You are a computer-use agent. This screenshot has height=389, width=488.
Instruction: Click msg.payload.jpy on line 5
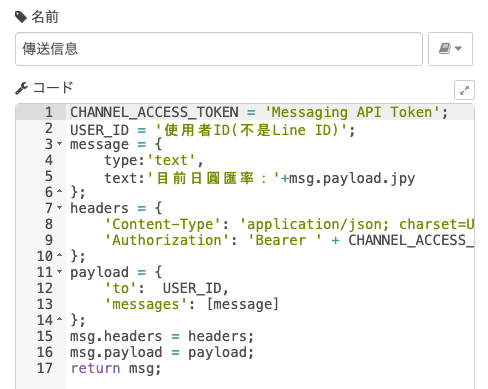point(352,178)
